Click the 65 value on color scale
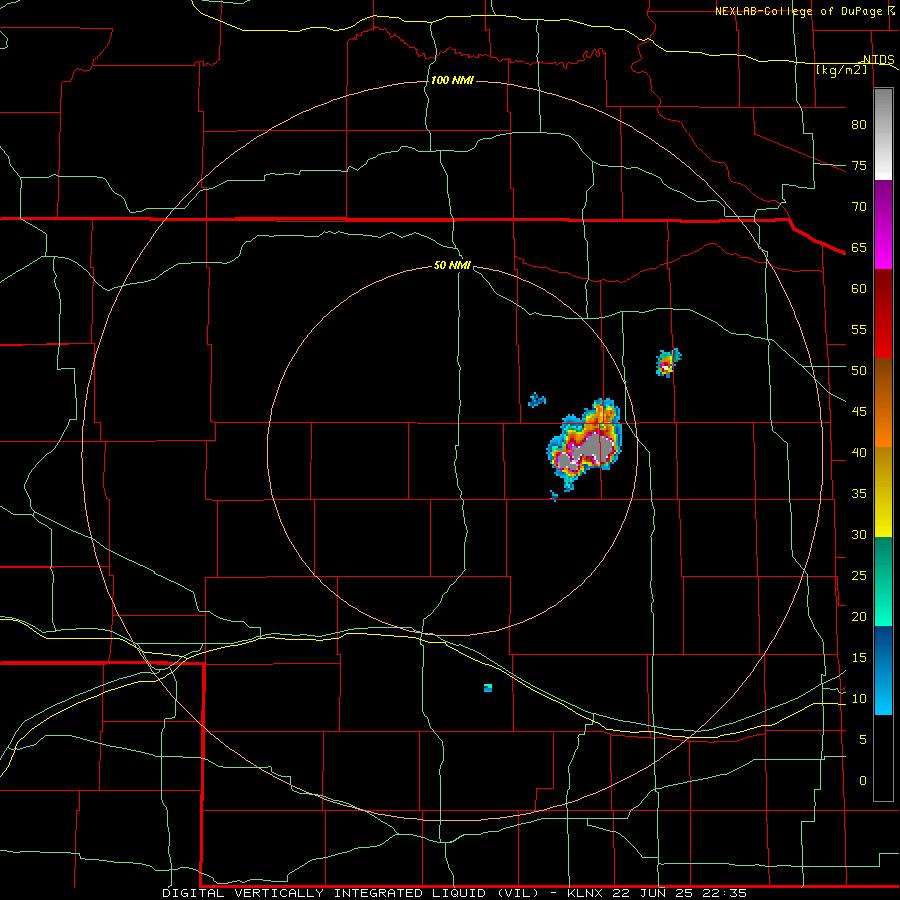900x900 pixels. (859, 247)
